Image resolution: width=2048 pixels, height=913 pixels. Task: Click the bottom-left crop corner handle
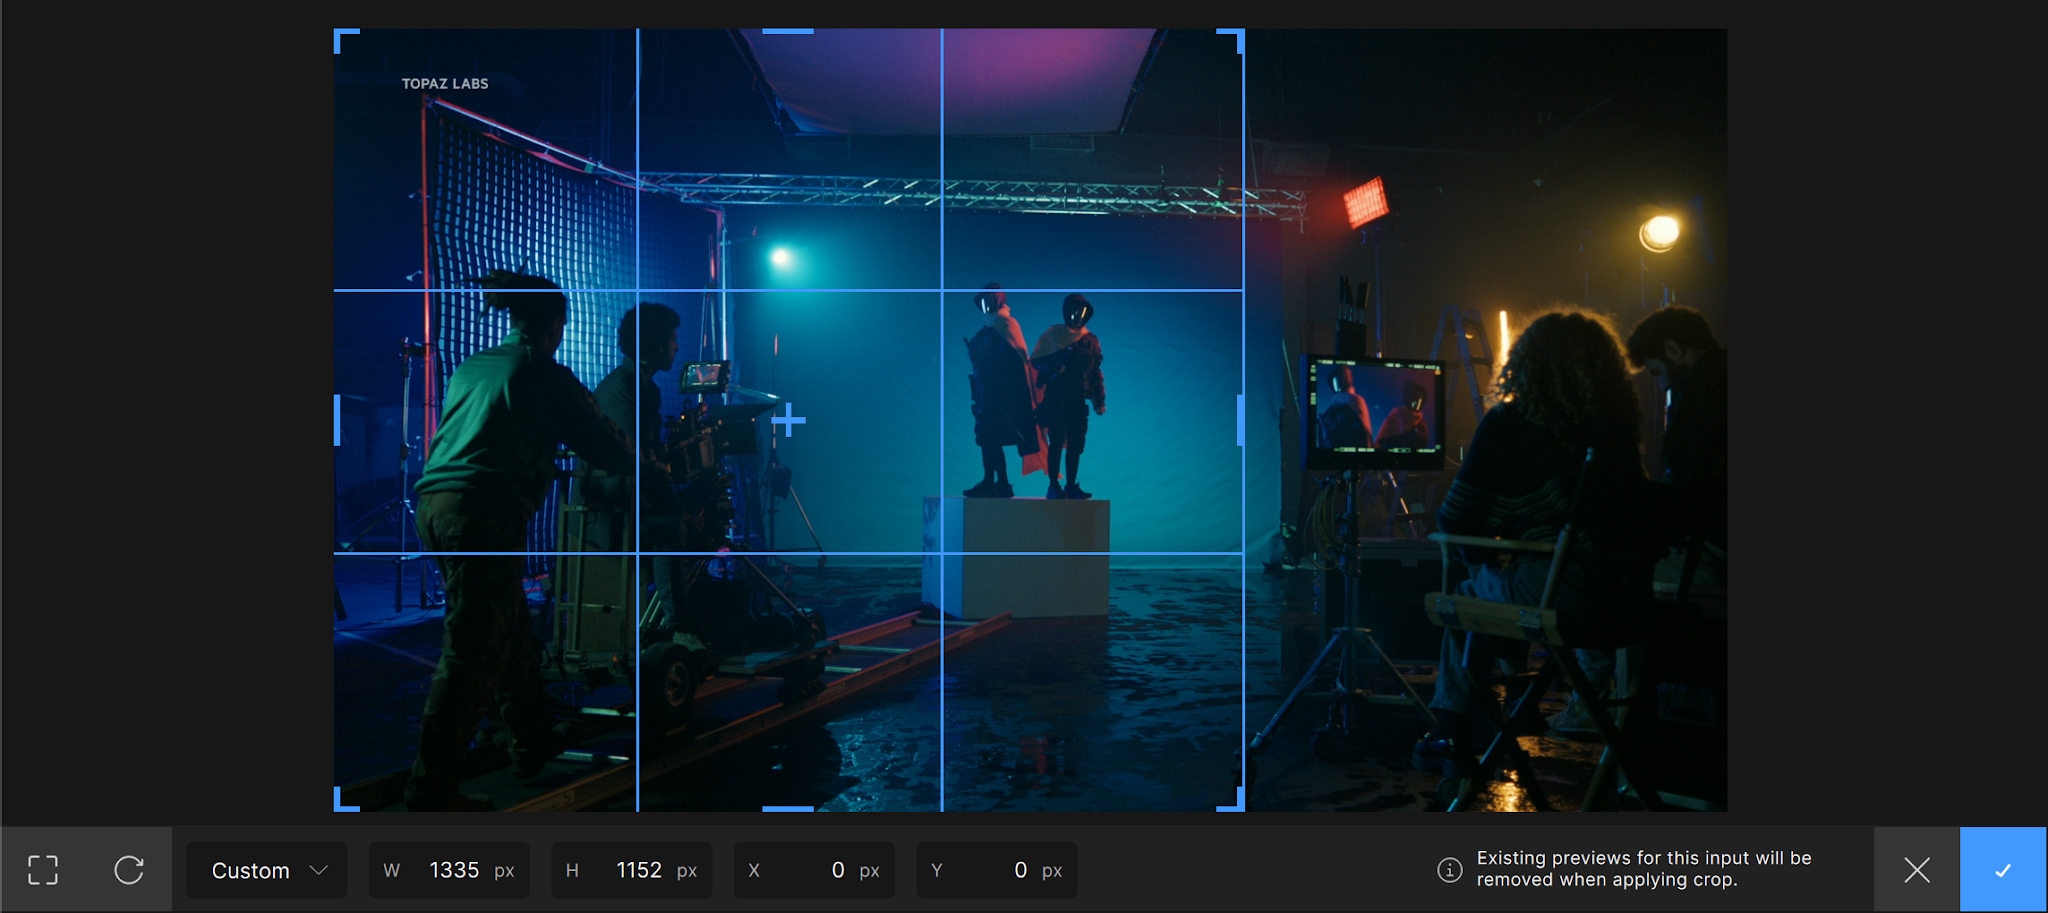345,799
